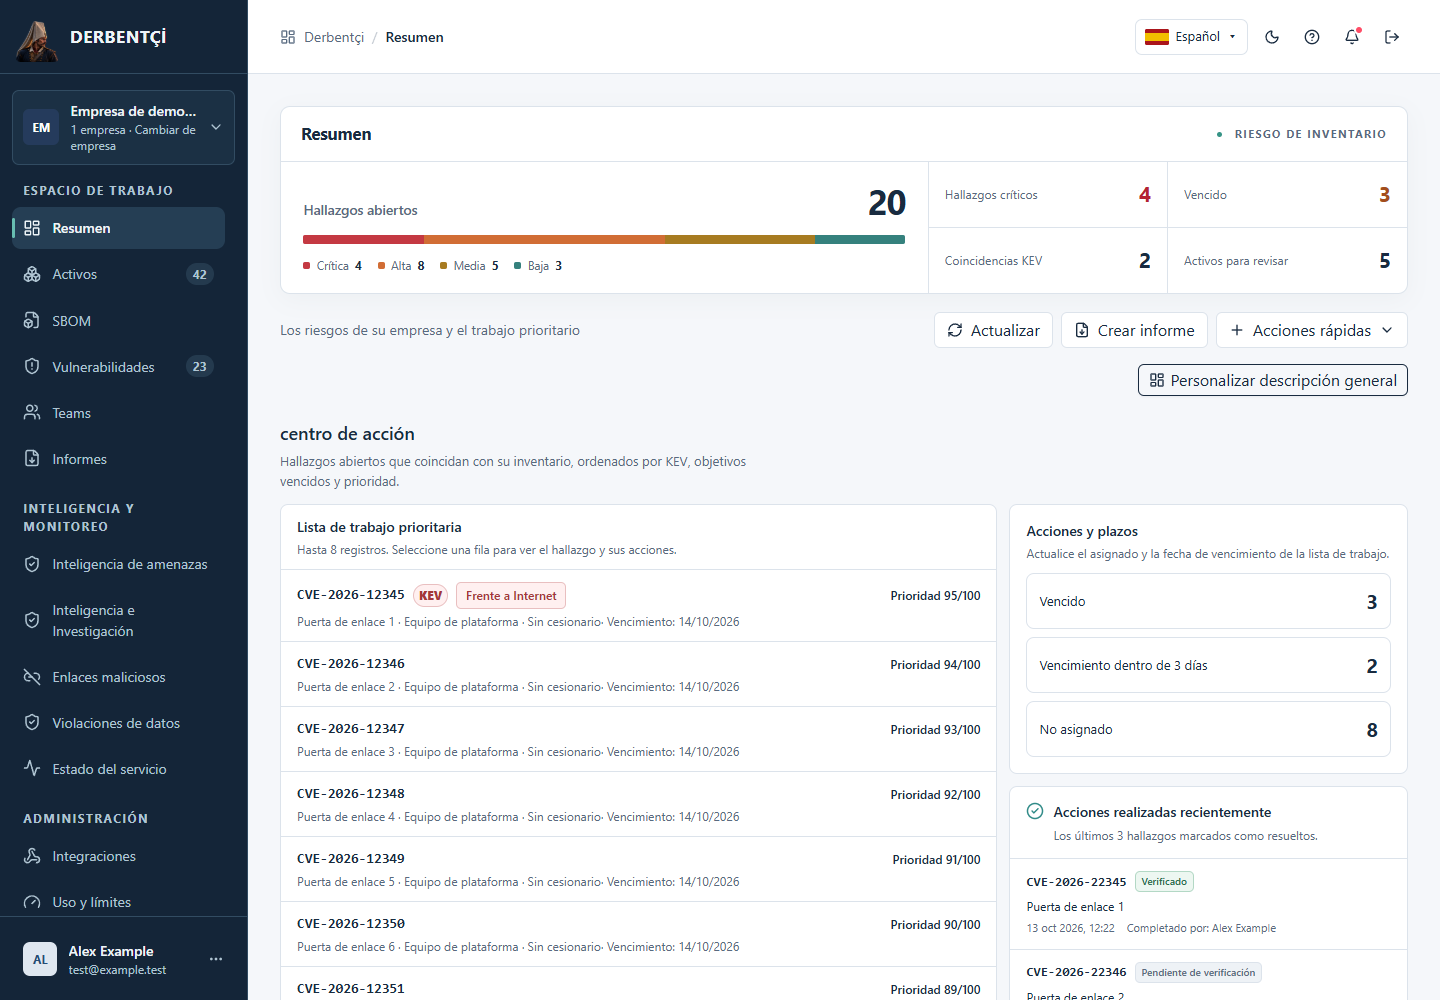Click the SBOM sidebar icon
This screenshot has height=1000, width=1440.
[x=32, y=321]
